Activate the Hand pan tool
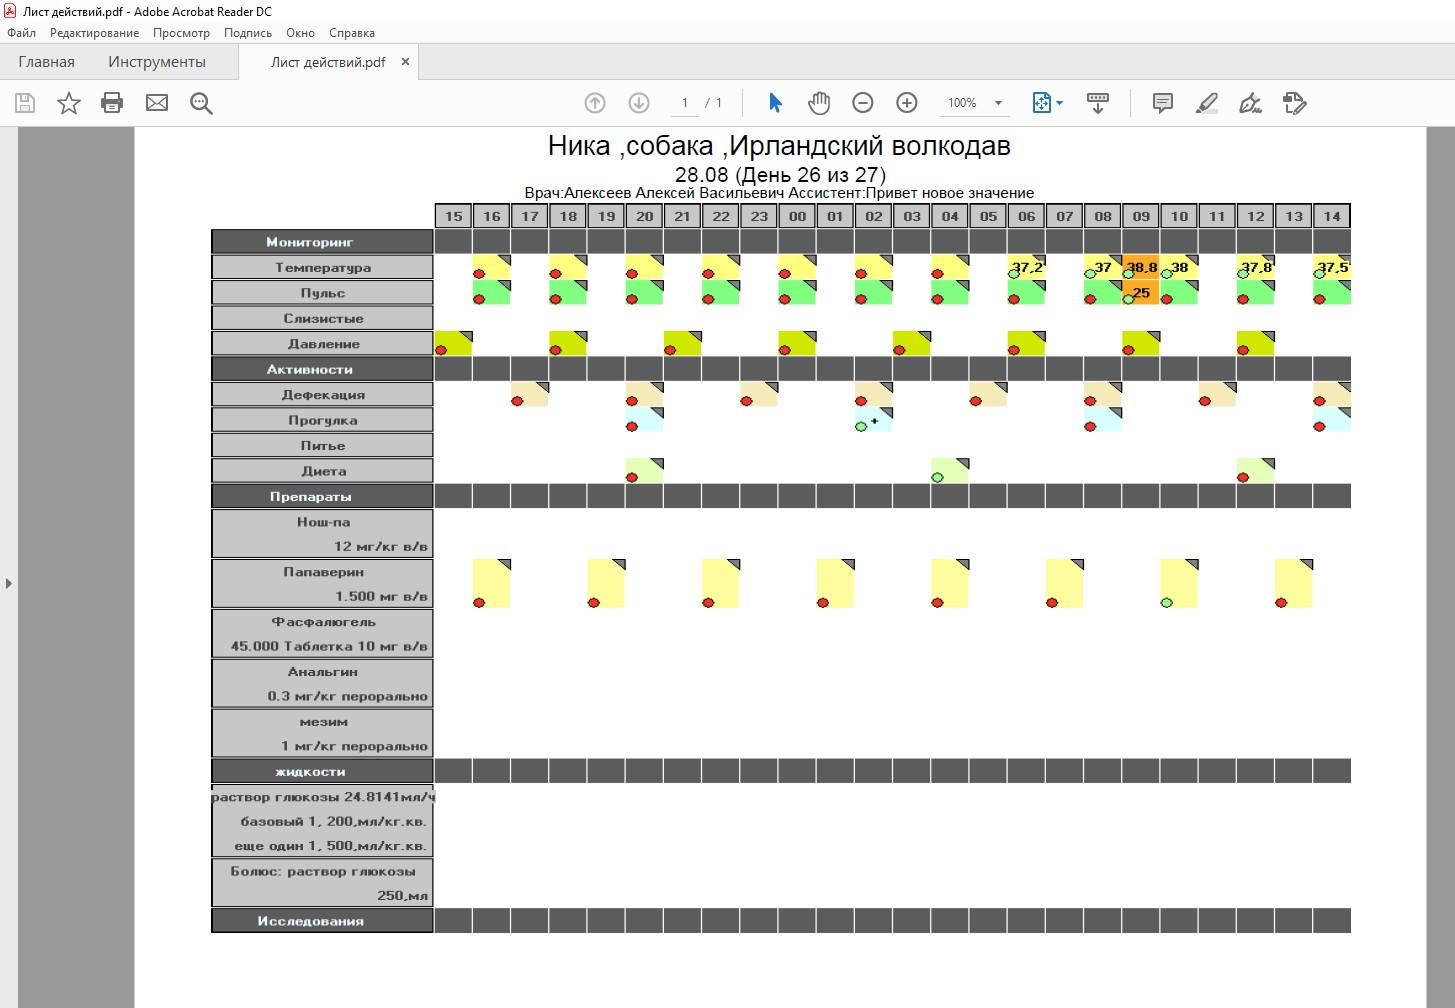The image size is (1455, 1008). tap(819, 103)
